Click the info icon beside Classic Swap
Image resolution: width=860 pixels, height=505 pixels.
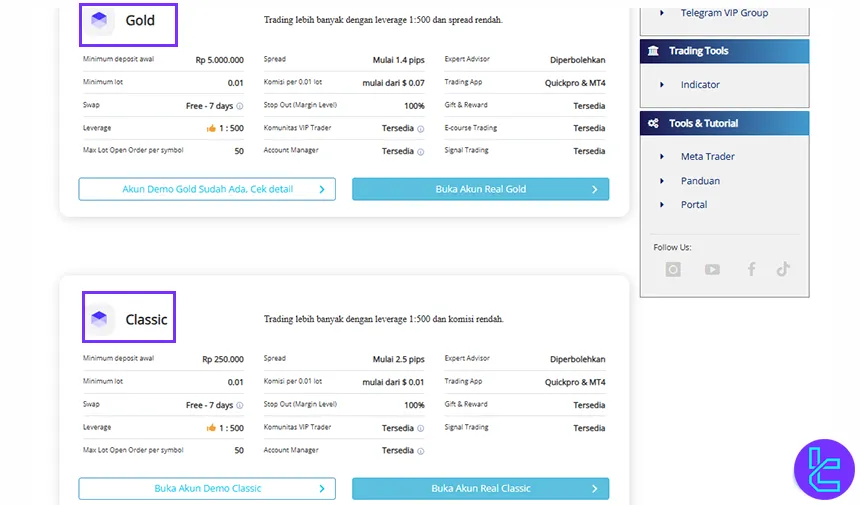click(240, 405)
